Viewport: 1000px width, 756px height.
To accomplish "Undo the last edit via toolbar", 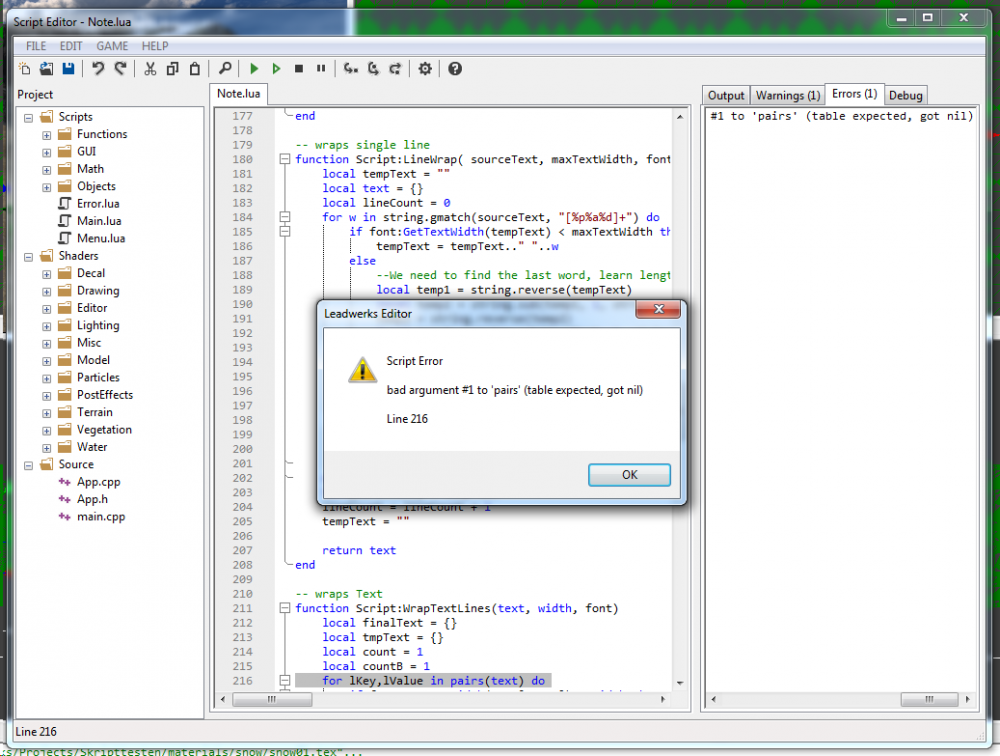I will [x=98, y=69].
